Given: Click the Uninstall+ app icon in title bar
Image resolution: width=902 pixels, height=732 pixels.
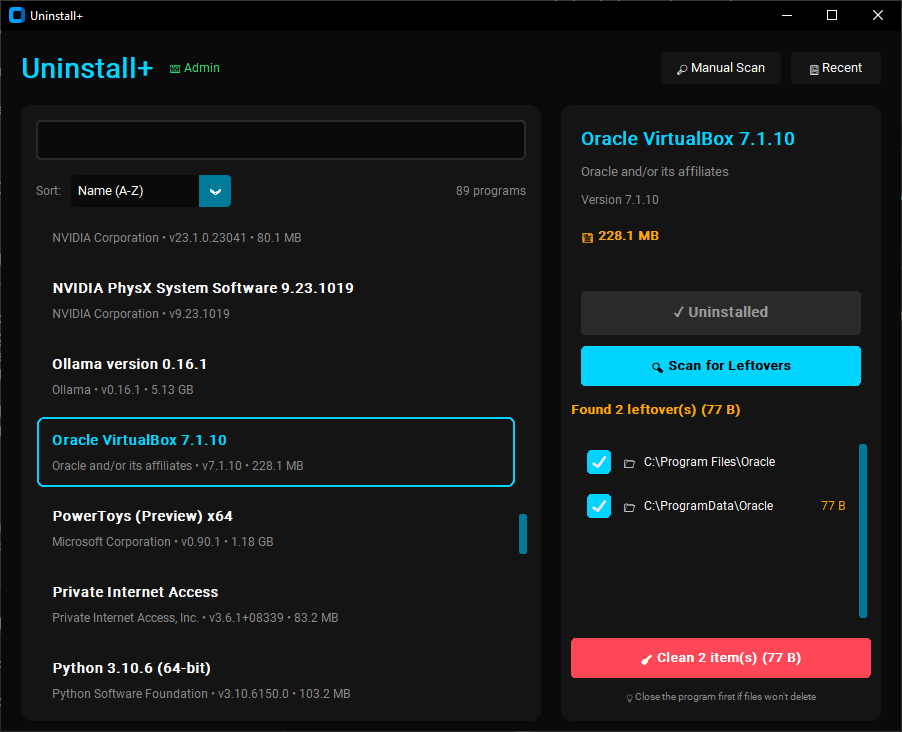Looking at the screenshot, I should (17, 16).
